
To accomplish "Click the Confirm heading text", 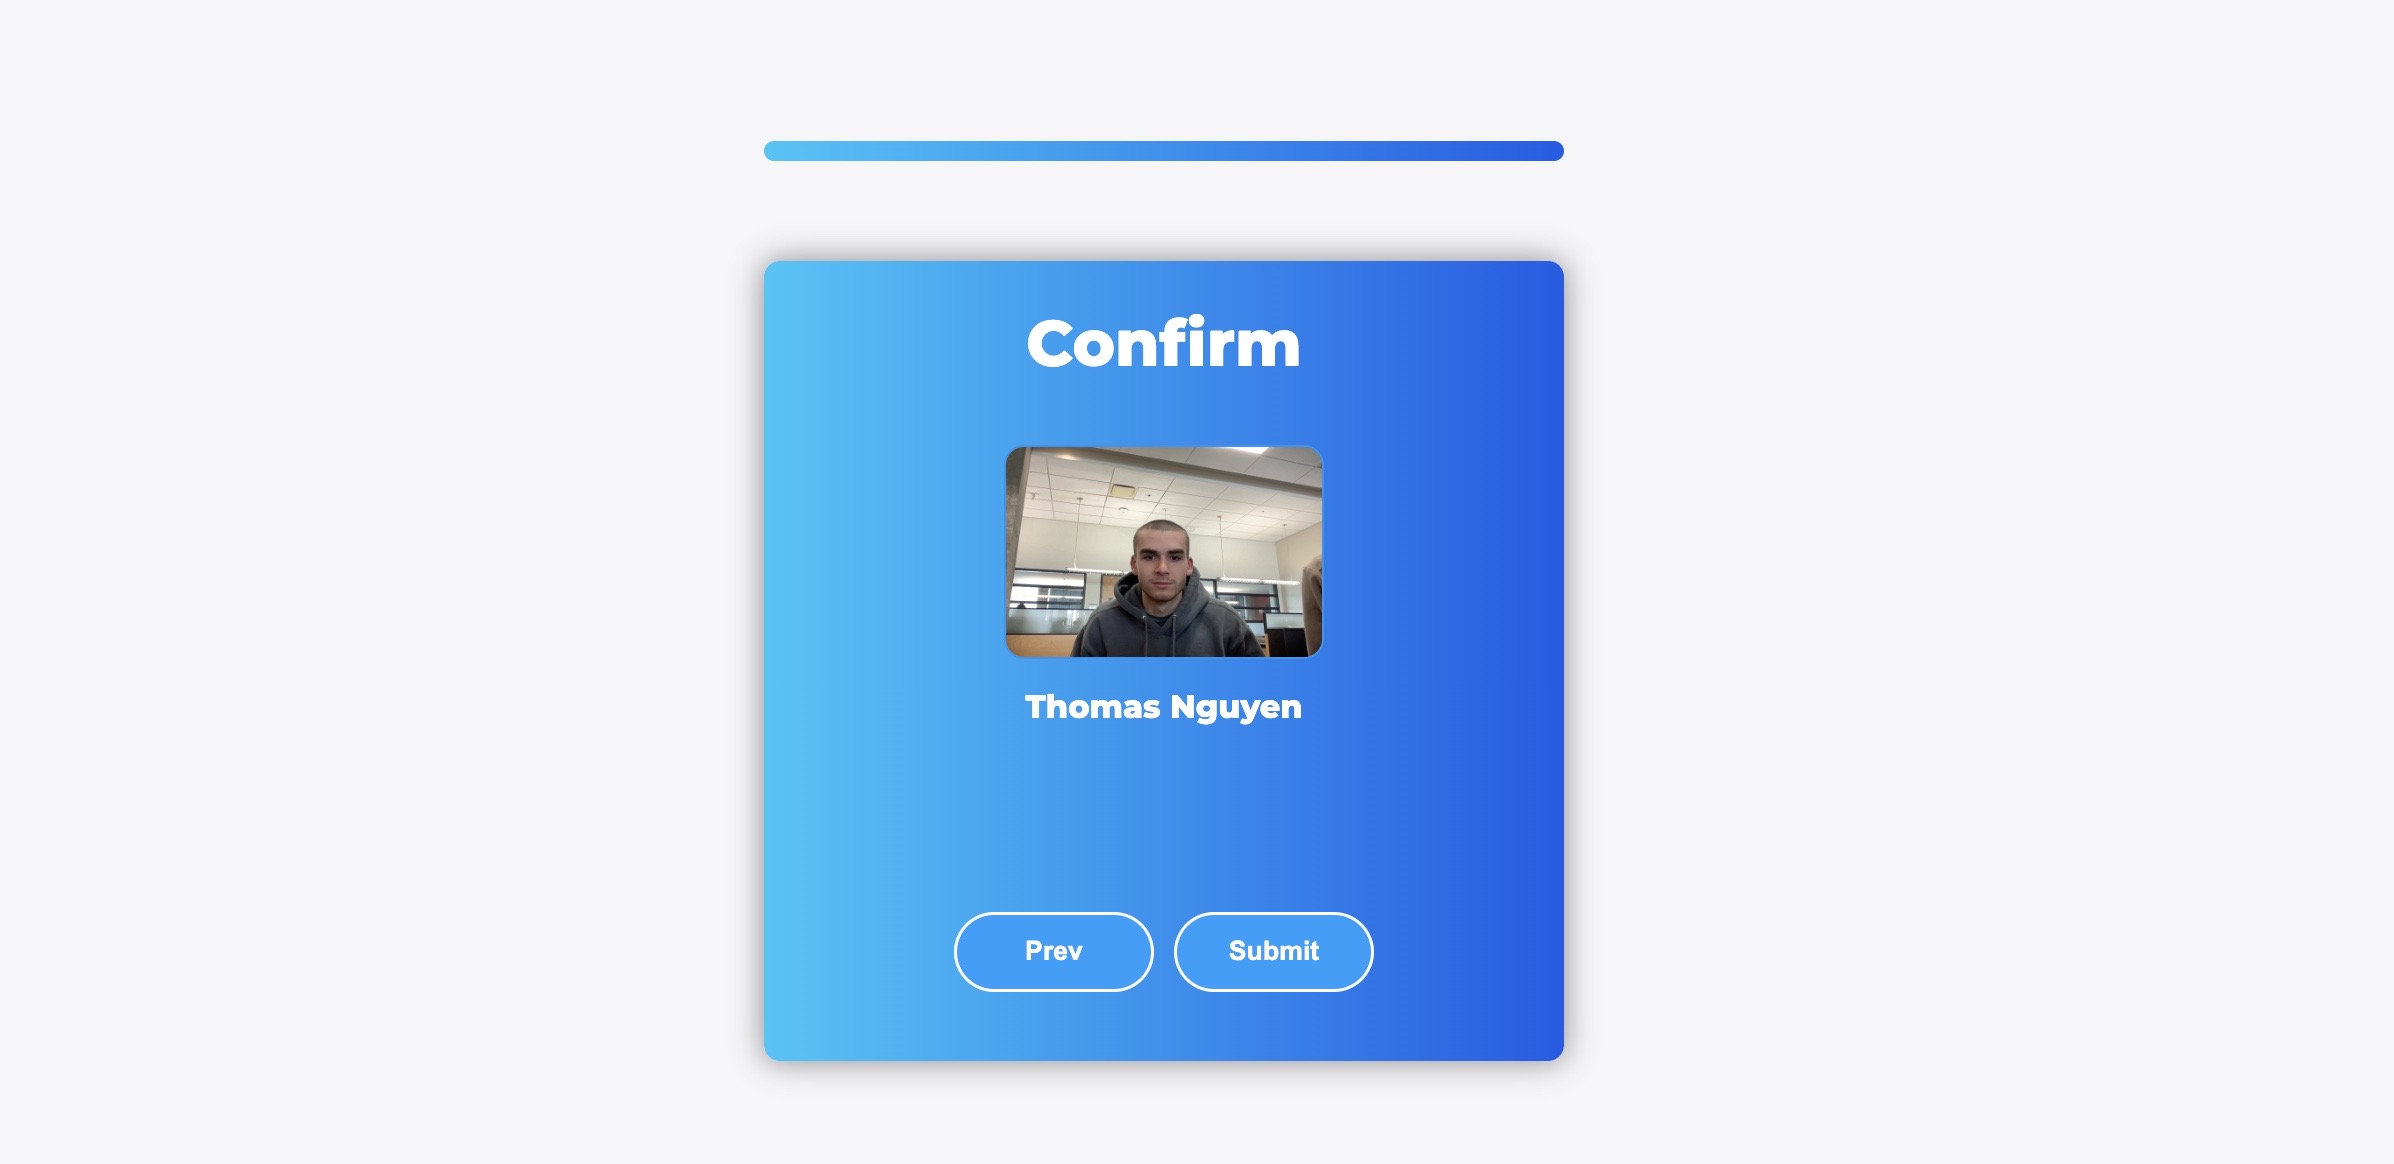I will pos(1164,343).
